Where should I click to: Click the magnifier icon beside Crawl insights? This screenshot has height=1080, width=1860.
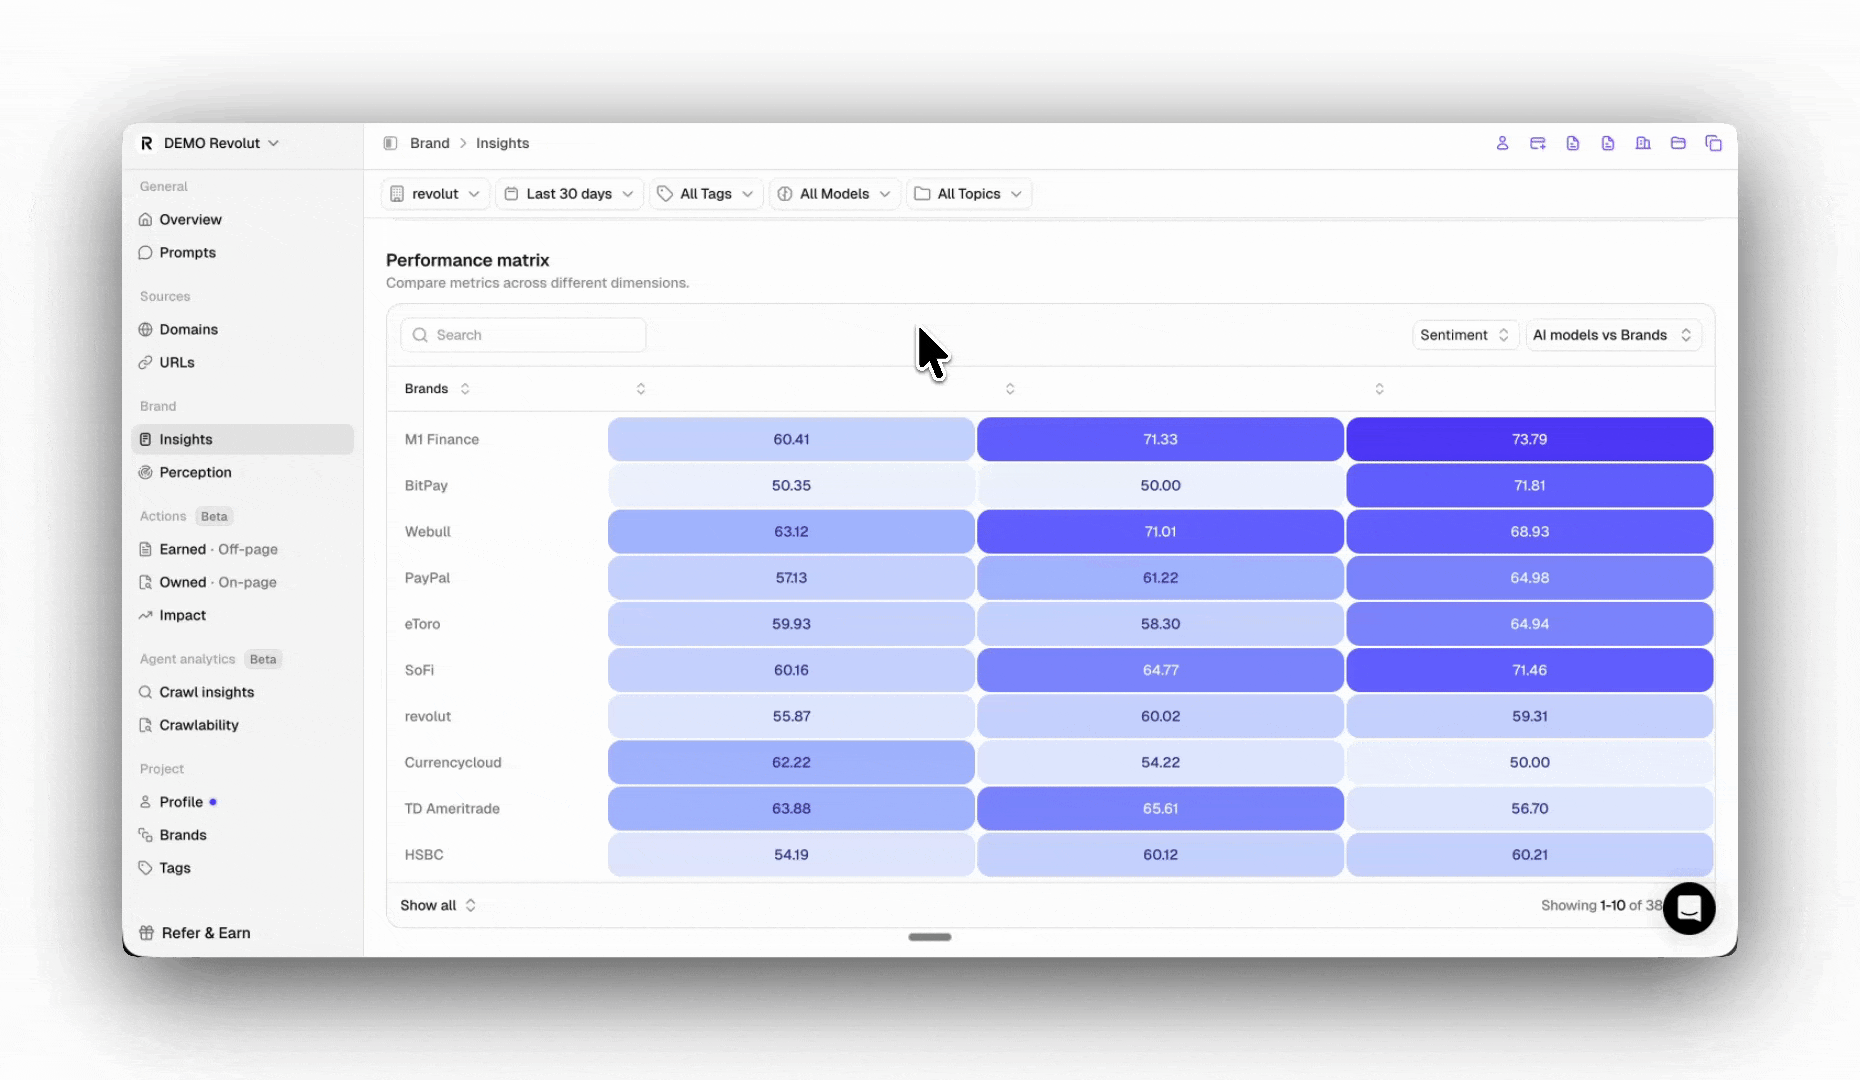pos(146,692)
